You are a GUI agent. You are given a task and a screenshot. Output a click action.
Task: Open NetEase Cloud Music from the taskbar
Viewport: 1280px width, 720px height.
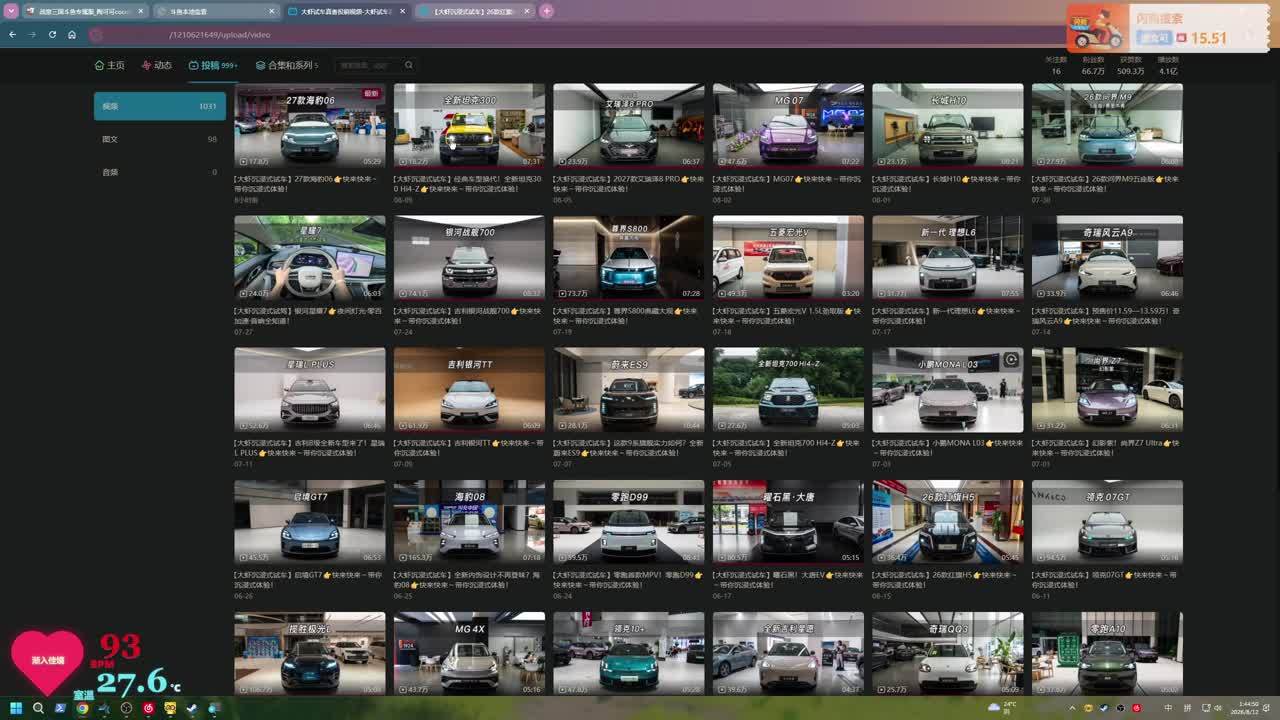point(148,708)
